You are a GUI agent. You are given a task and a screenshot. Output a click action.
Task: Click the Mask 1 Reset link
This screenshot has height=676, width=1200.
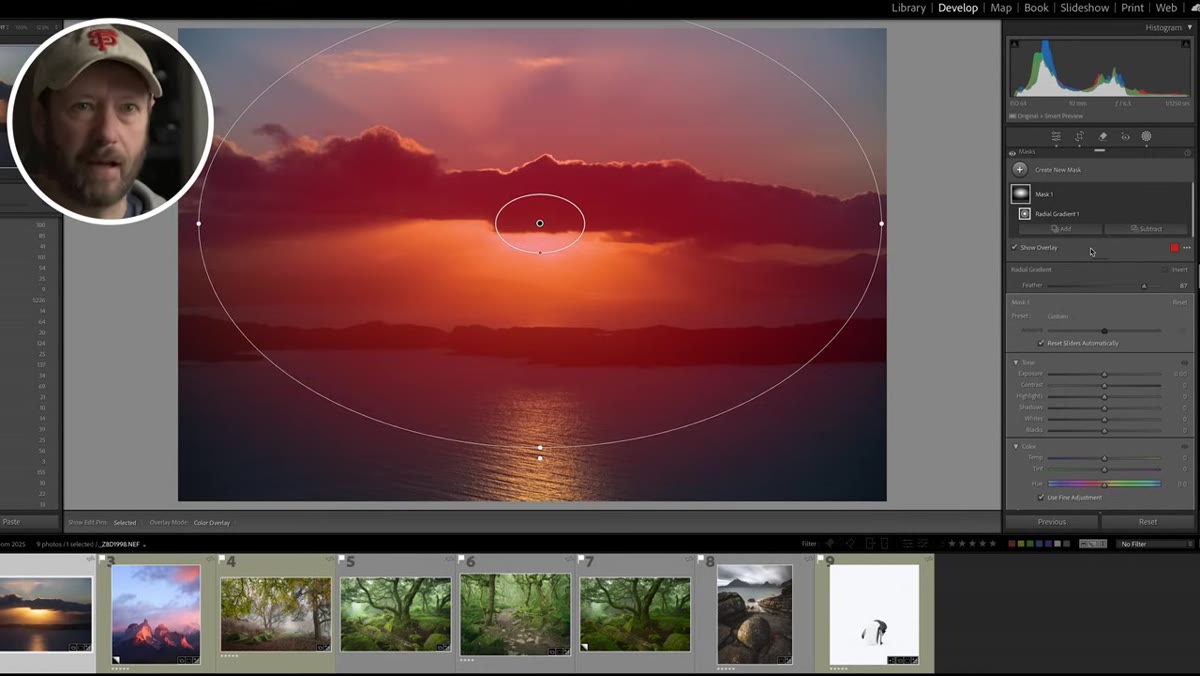pos(1180,302)
